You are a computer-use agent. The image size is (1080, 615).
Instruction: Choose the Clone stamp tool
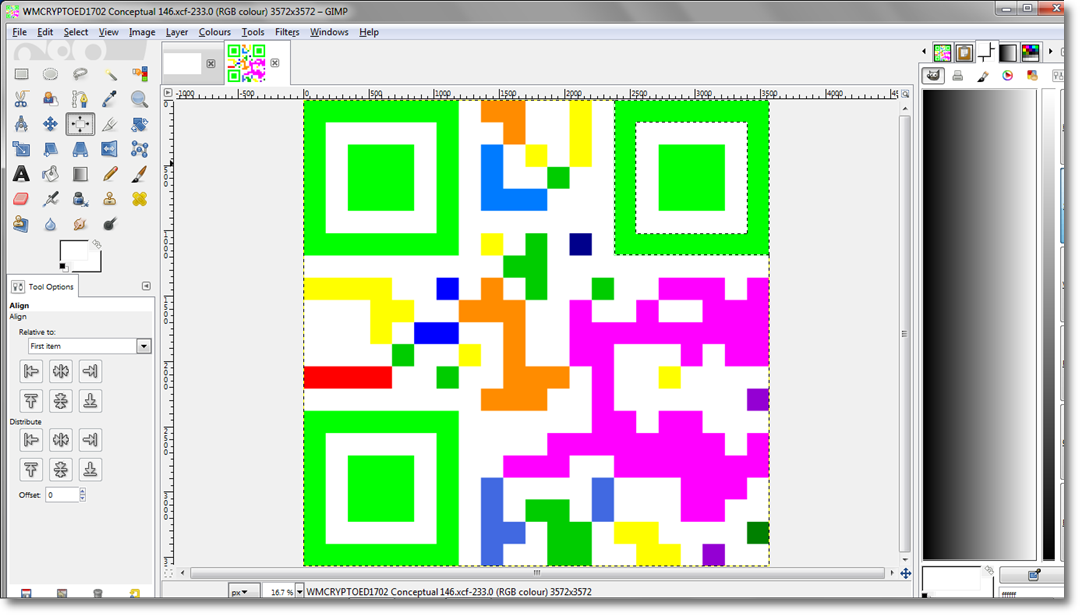click(110, 199)
